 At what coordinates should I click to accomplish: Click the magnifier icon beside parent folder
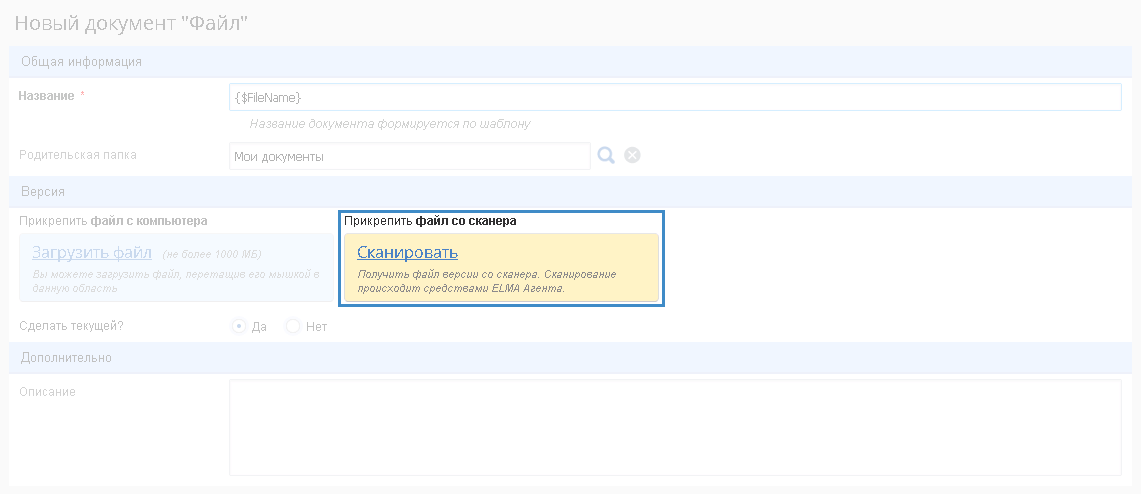click(605, 155)
